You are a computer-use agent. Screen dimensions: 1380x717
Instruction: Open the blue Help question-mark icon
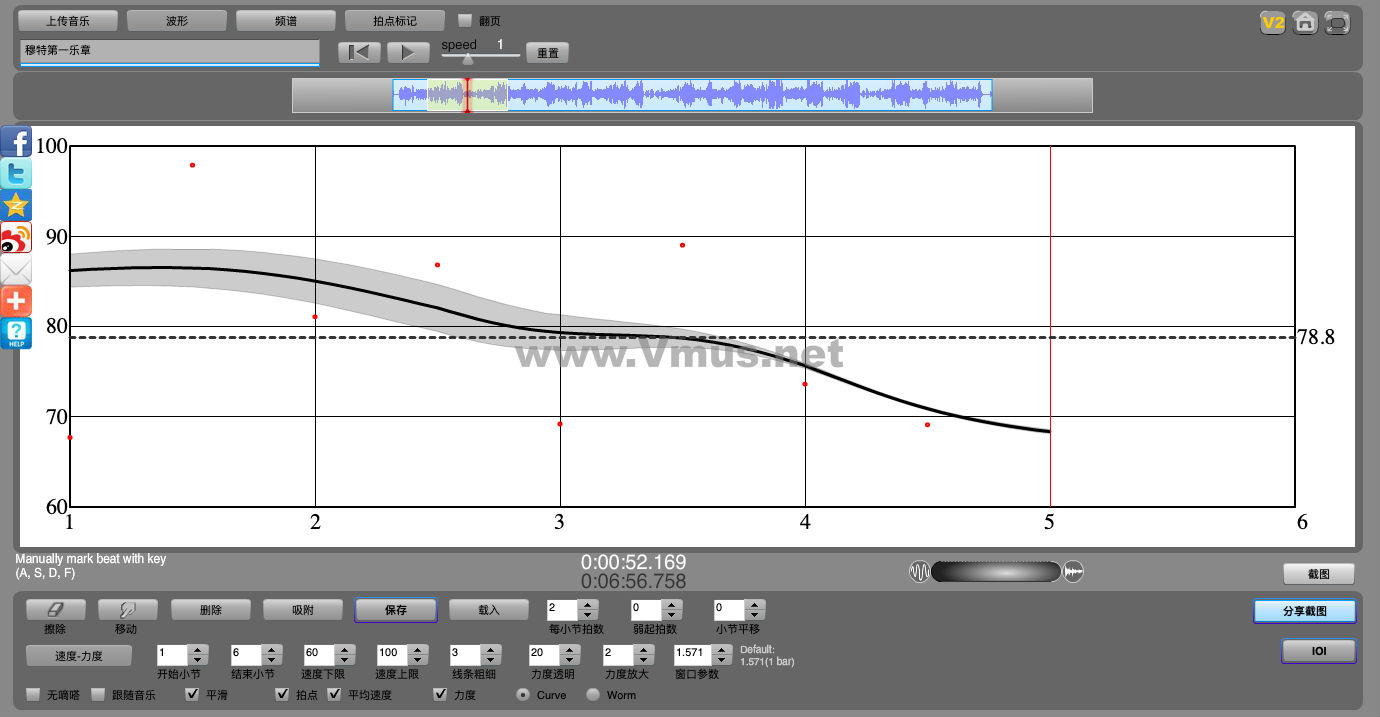tap(16, 333)
